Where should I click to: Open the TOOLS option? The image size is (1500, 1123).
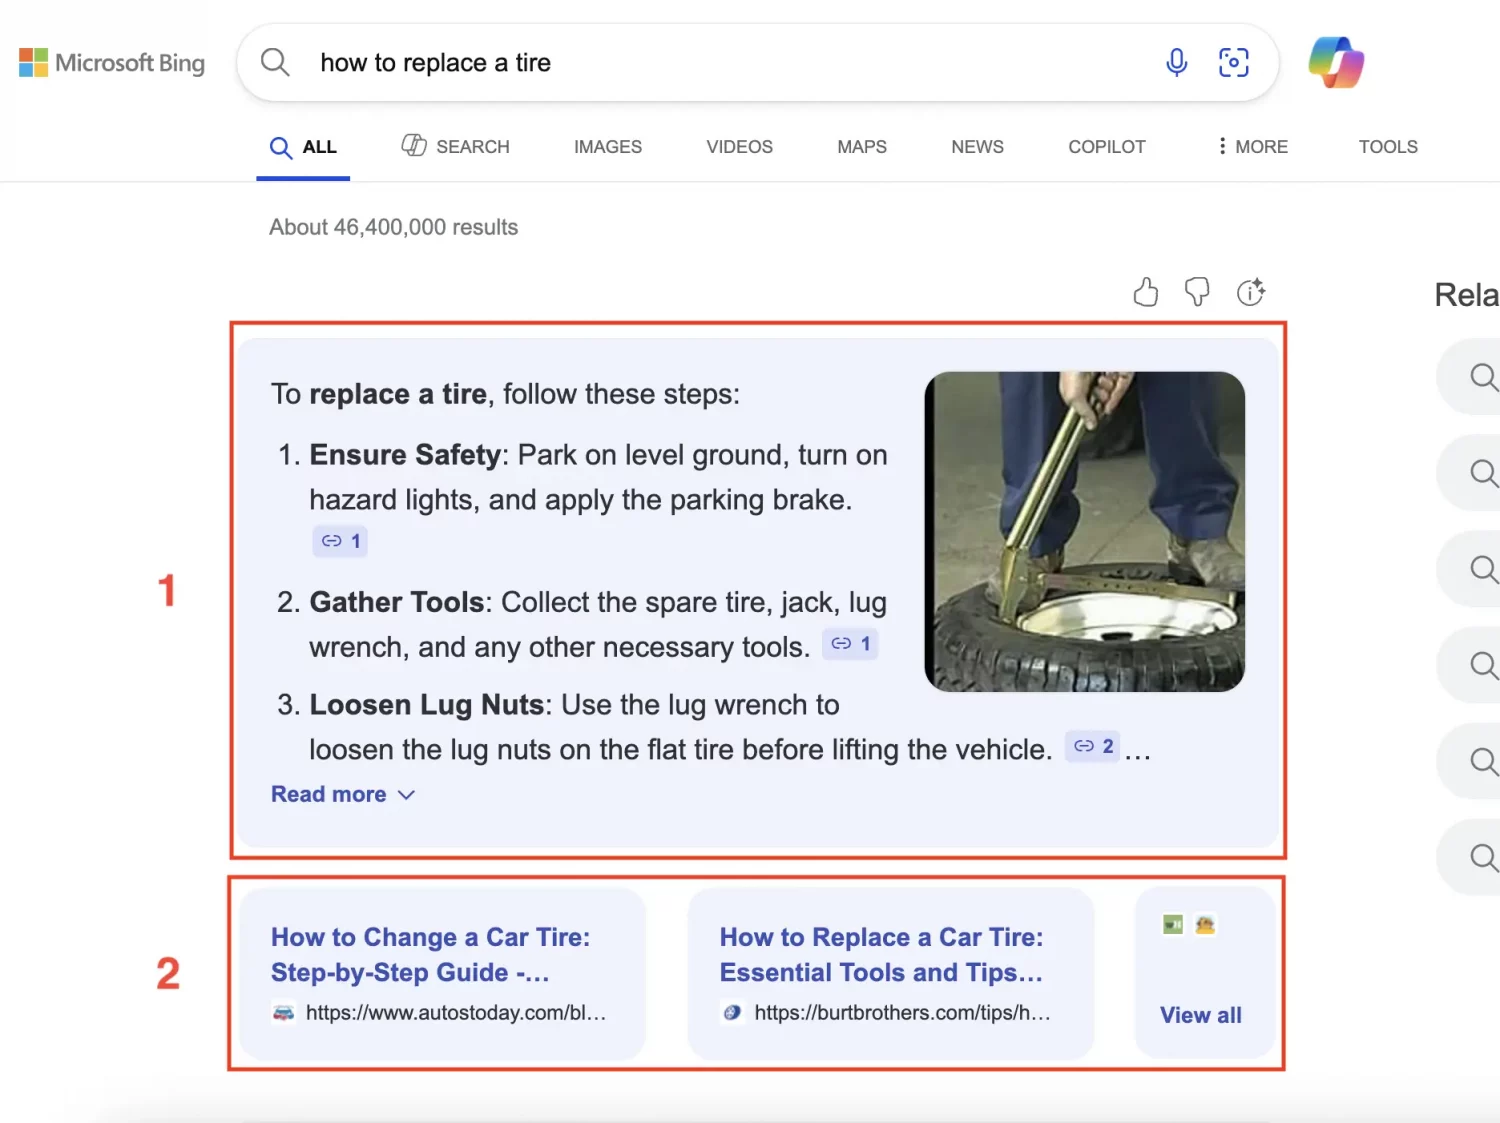(x=1388, y=147)
